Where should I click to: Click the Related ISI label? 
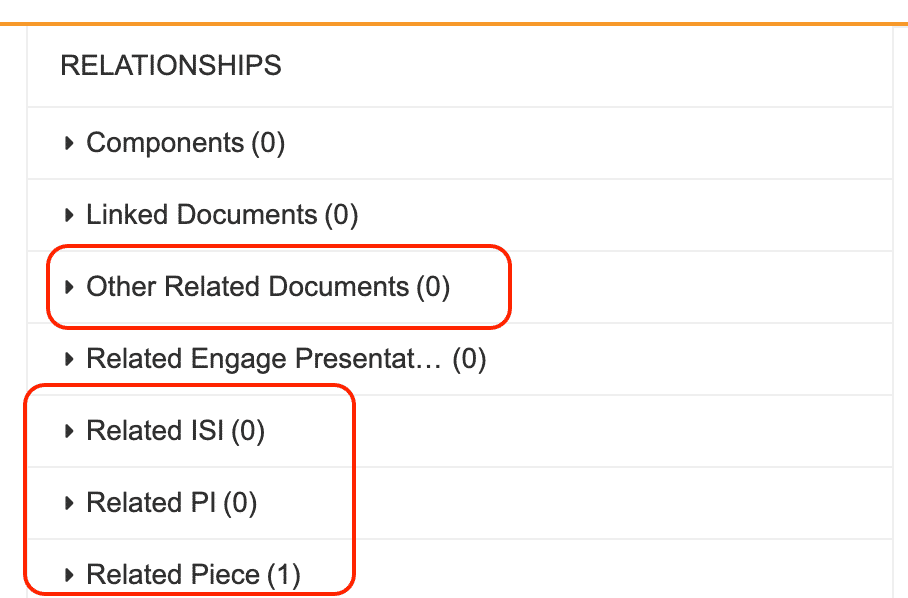(155, 431)
